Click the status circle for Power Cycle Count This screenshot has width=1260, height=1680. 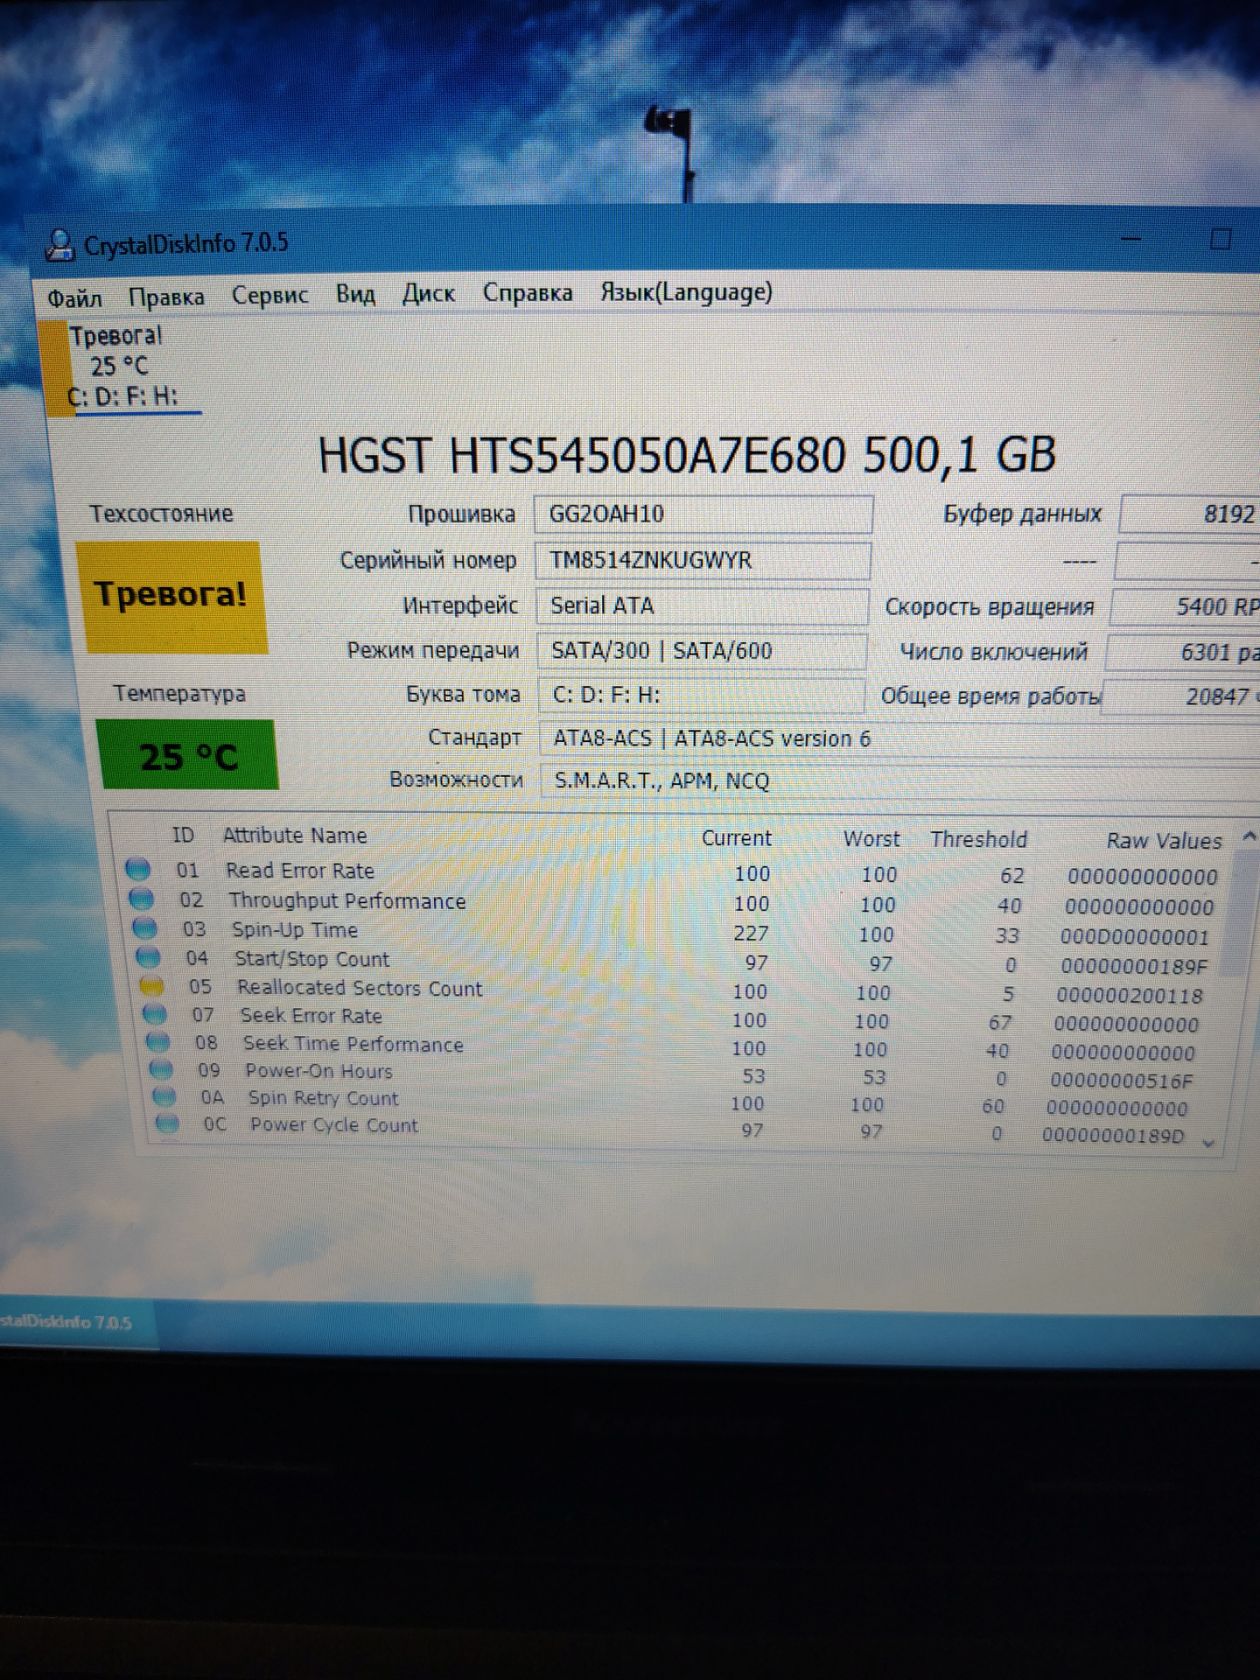[x=167, y=1123]
